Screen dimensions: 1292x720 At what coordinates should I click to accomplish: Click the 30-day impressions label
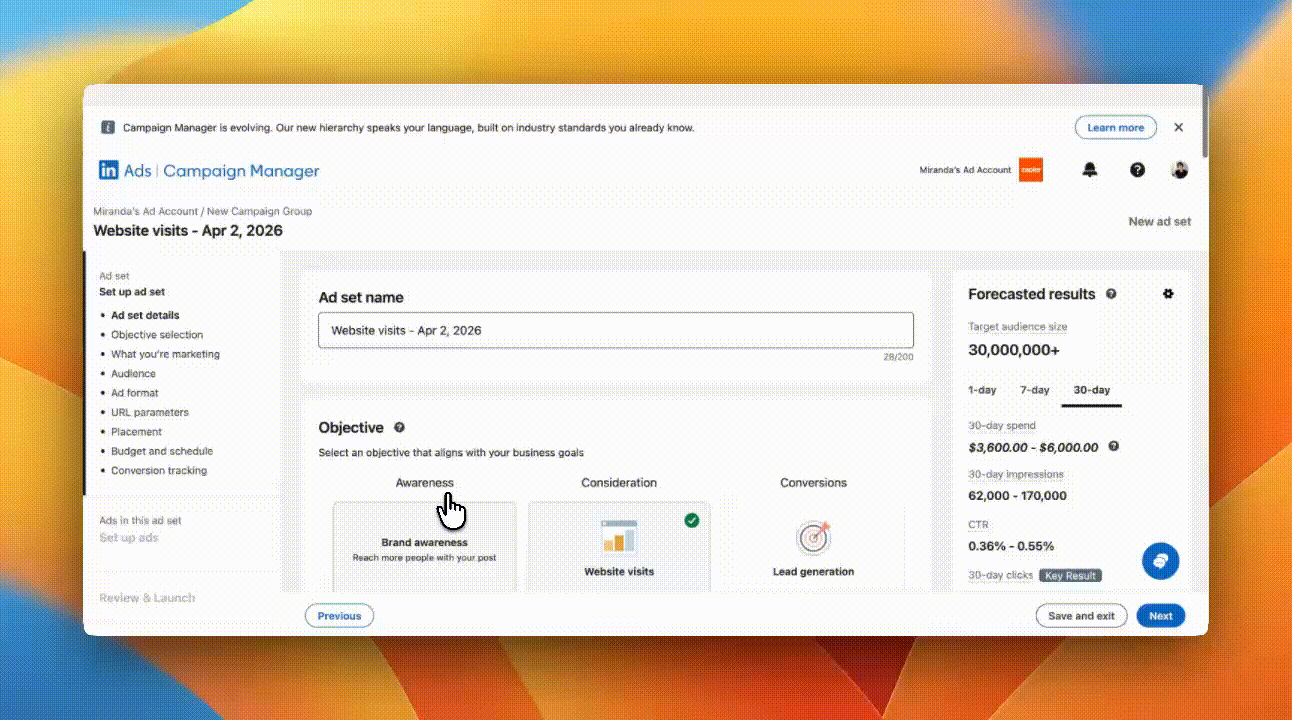point(1016,475)
